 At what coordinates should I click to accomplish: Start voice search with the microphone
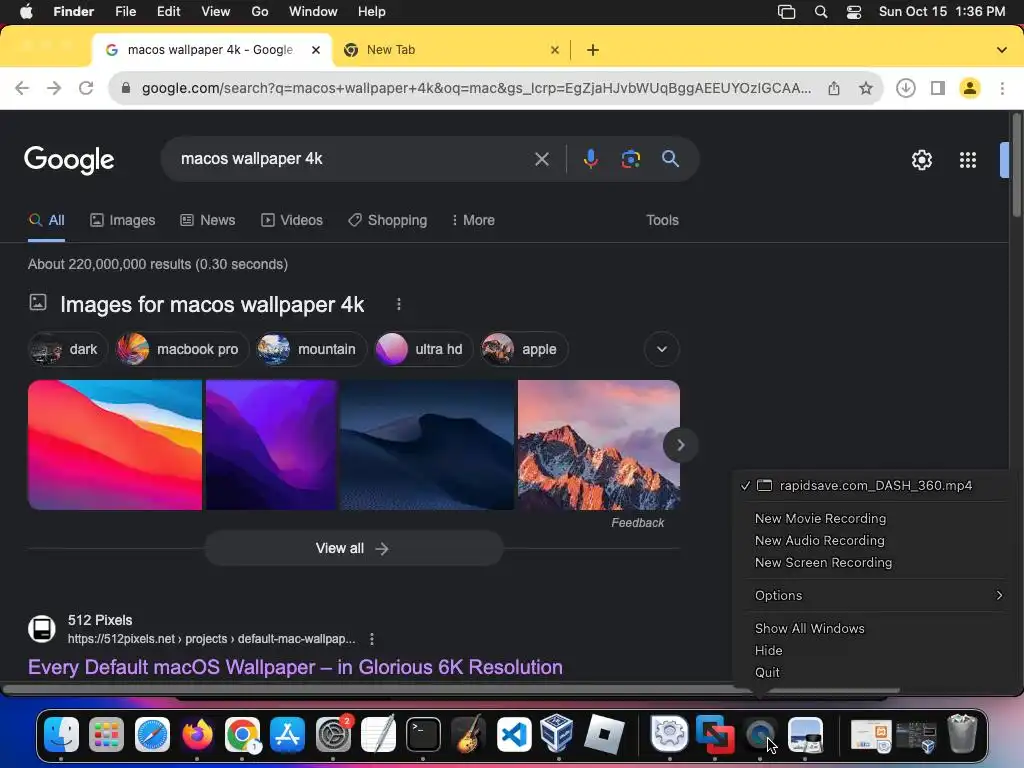(x=590, y=159)
